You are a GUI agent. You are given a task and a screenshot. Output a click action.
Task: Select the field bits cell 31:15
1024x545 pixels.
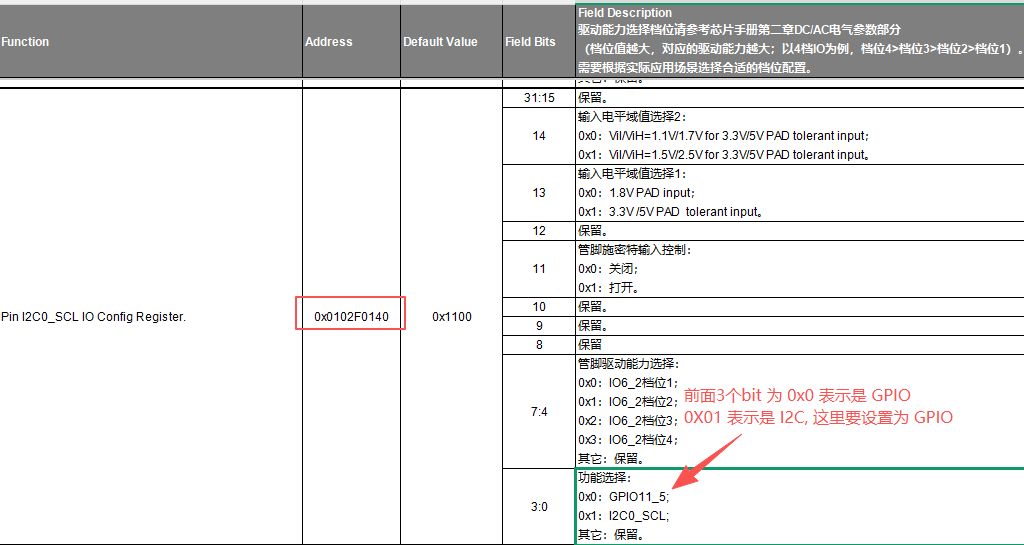click(x=539, y=98)
